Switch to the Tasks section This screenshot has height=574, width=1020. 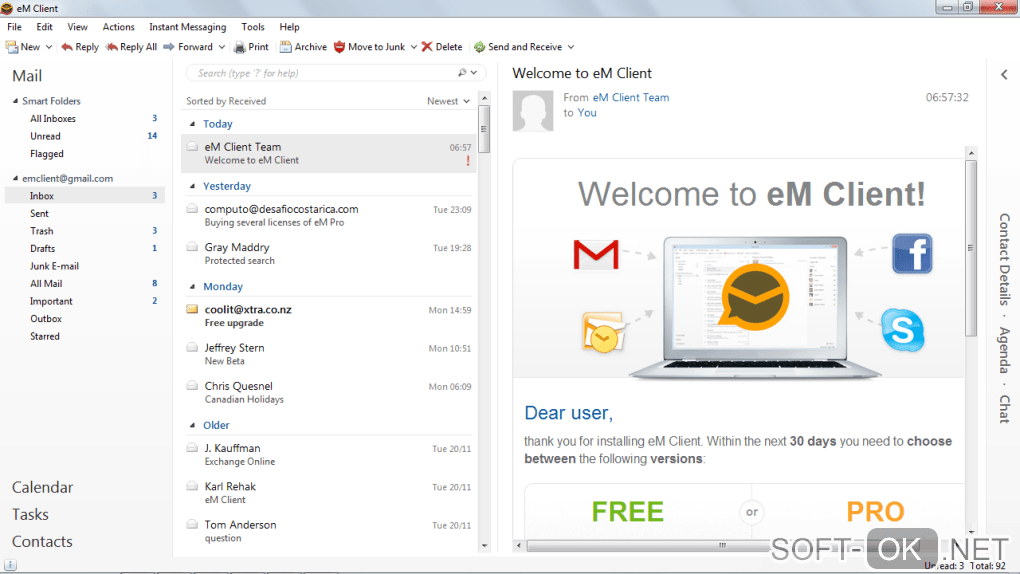coord(30,514)
